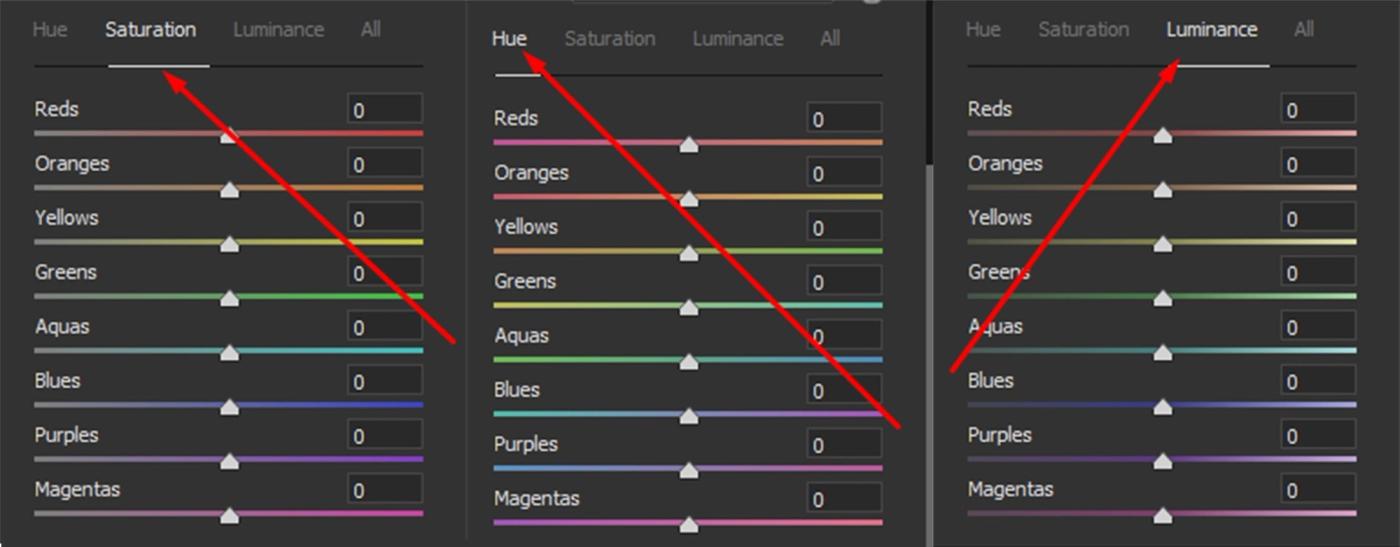This screenshot has height=547, width=1400.
Task: Click Blues luminance slider handle
Action: point(1162,407)
